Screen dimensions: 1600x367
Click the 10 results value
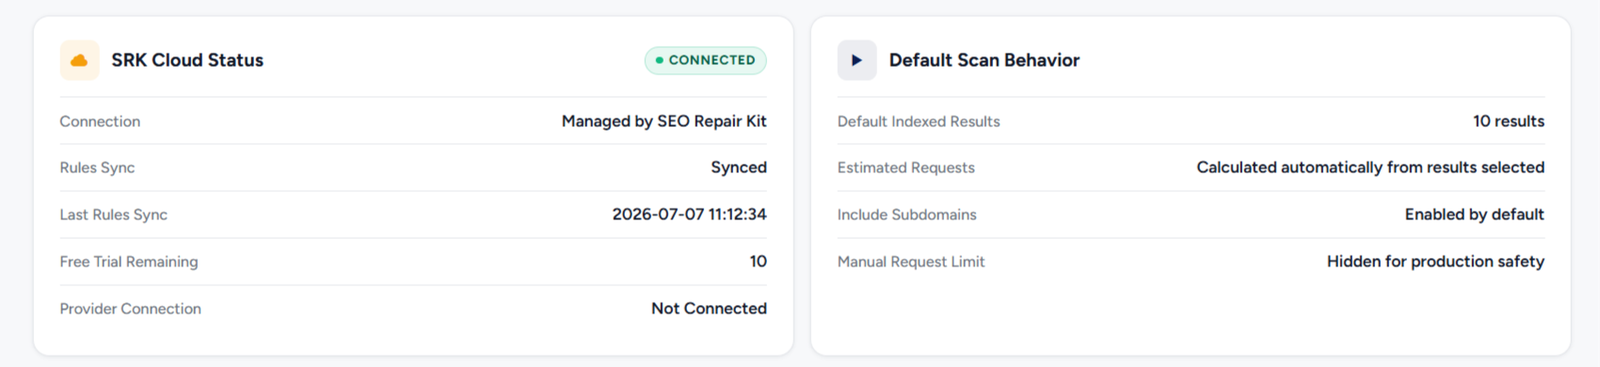tap(1508, 121)
